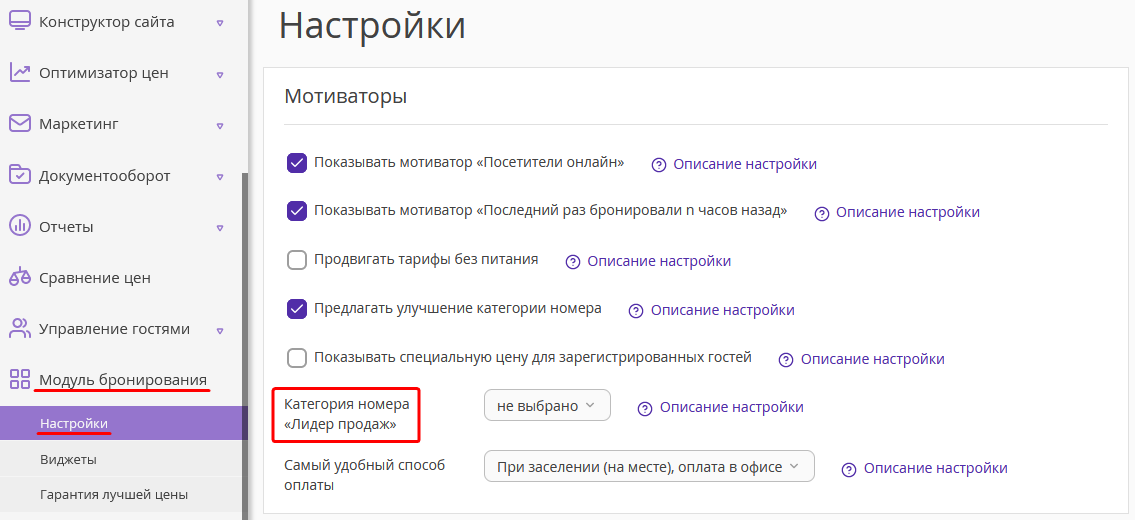Open Описание настройки link for специальную цену
The image size is (1135, 520).
(x=872, y=359)
